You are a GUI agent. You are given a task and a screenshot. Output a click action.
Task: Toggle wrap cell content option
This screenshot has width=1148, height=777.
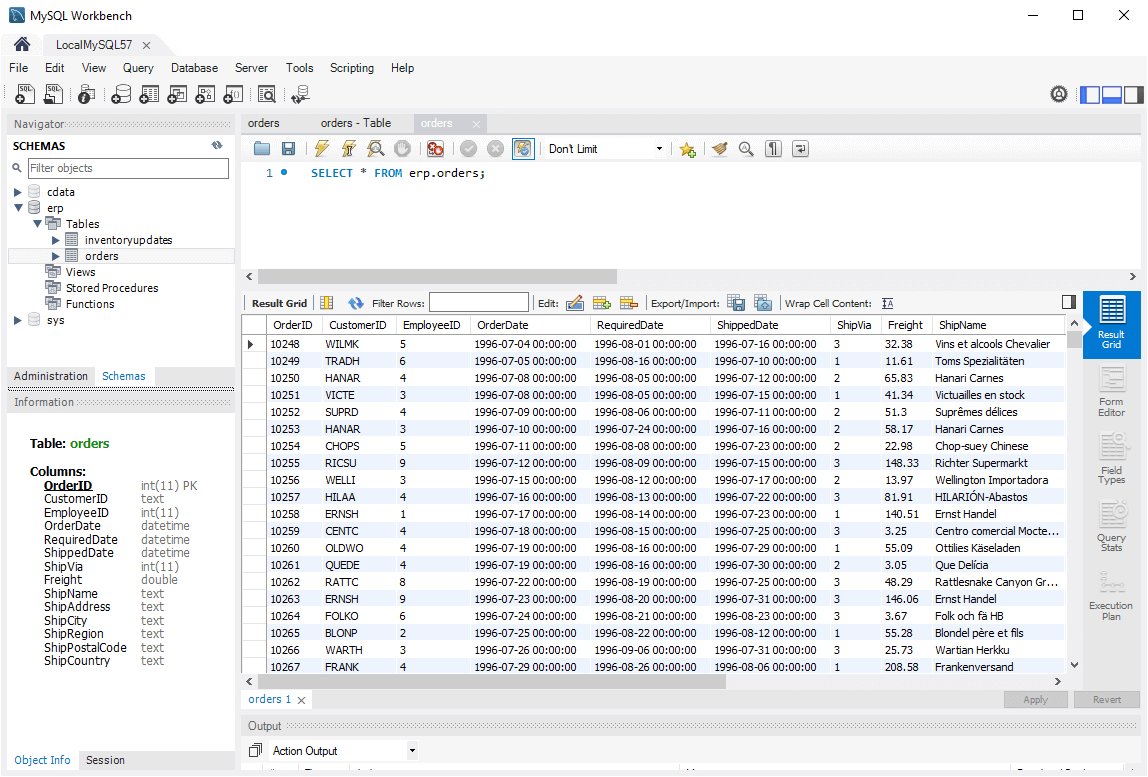[x=887, y=303]
